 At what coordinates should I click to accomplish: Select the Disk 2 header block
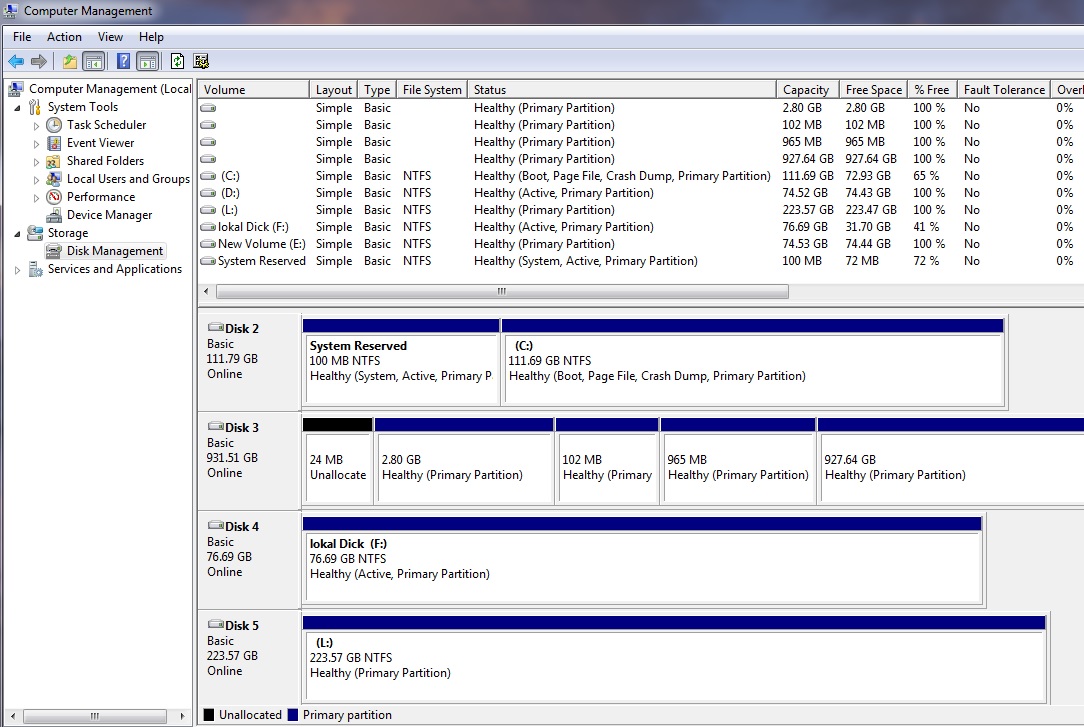coord(250,363)
